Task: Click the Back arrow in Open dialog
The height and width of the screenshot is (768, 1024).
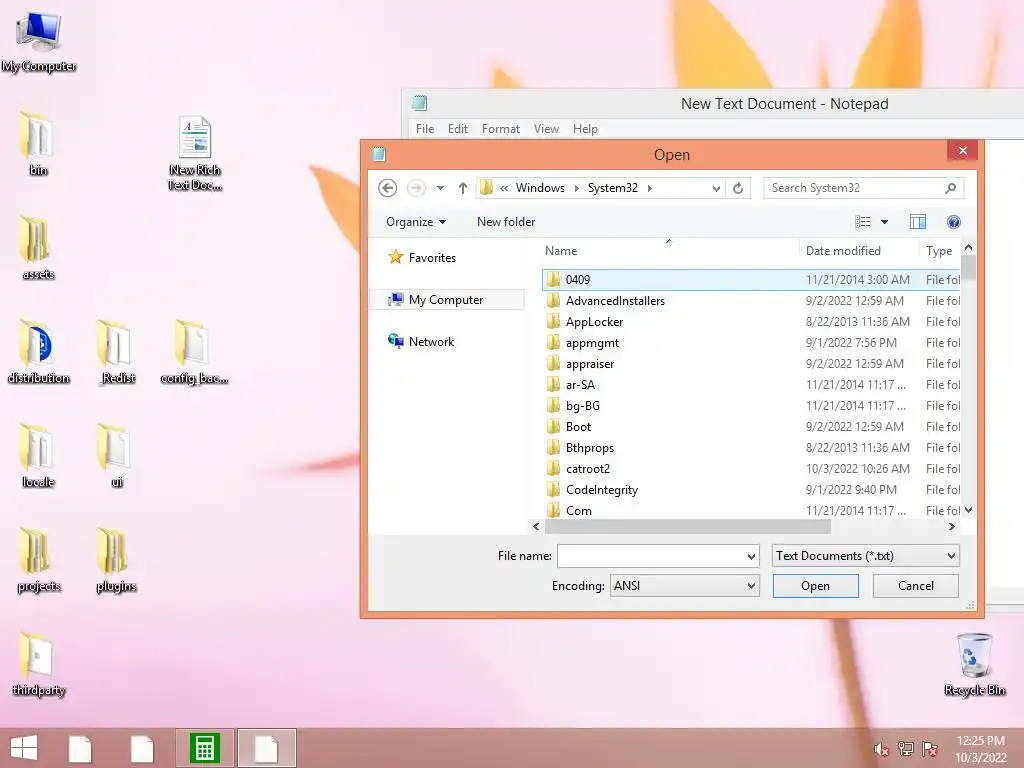Action: (x=387, y=188)
